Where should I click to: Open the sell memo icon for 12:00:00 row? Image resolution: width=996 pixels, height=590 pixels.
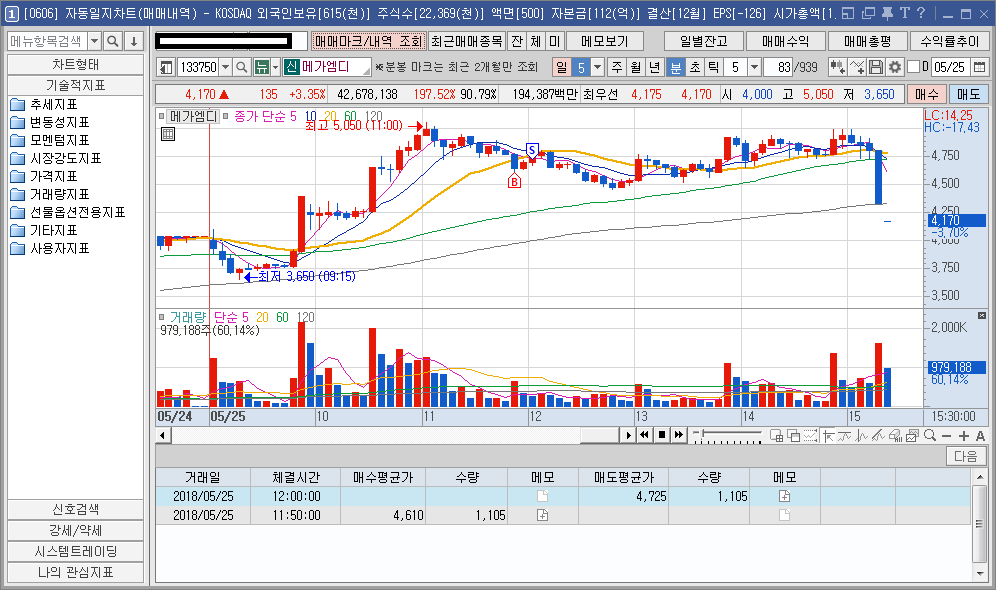coord(784,496)
